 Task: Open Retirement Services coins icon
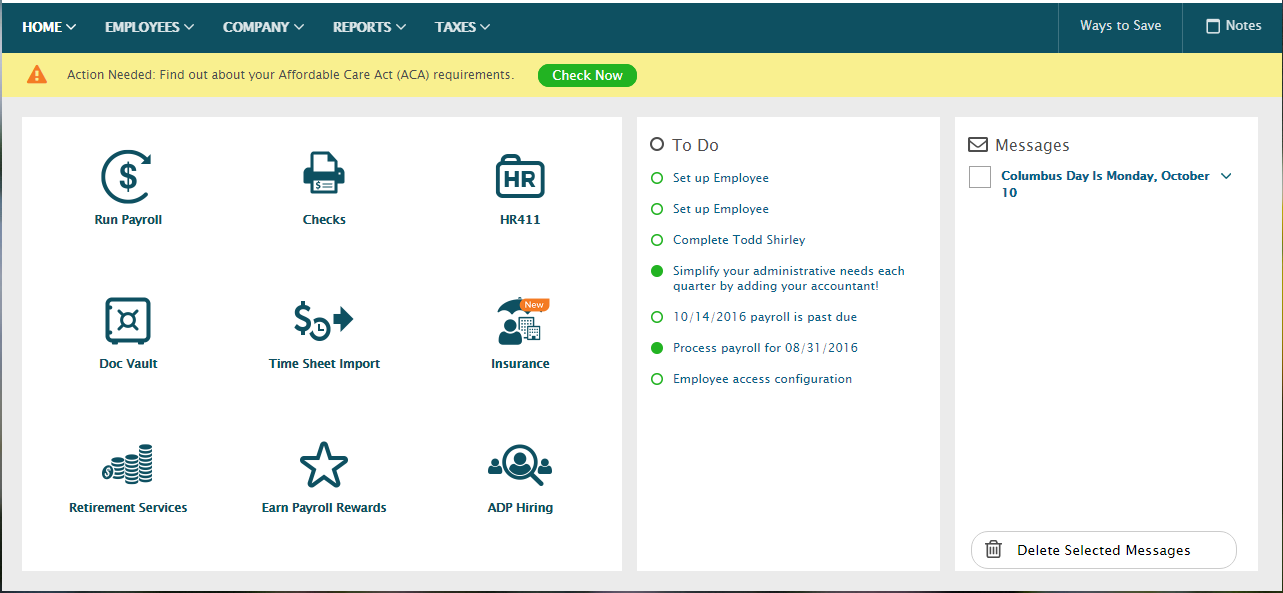pos(128,465)
